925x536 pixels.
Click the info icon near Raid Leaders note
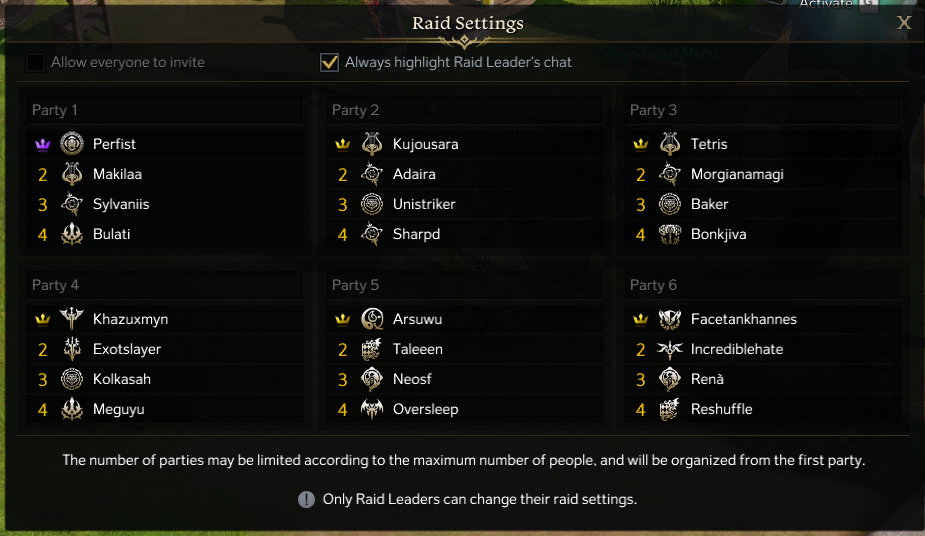point(306,499)
